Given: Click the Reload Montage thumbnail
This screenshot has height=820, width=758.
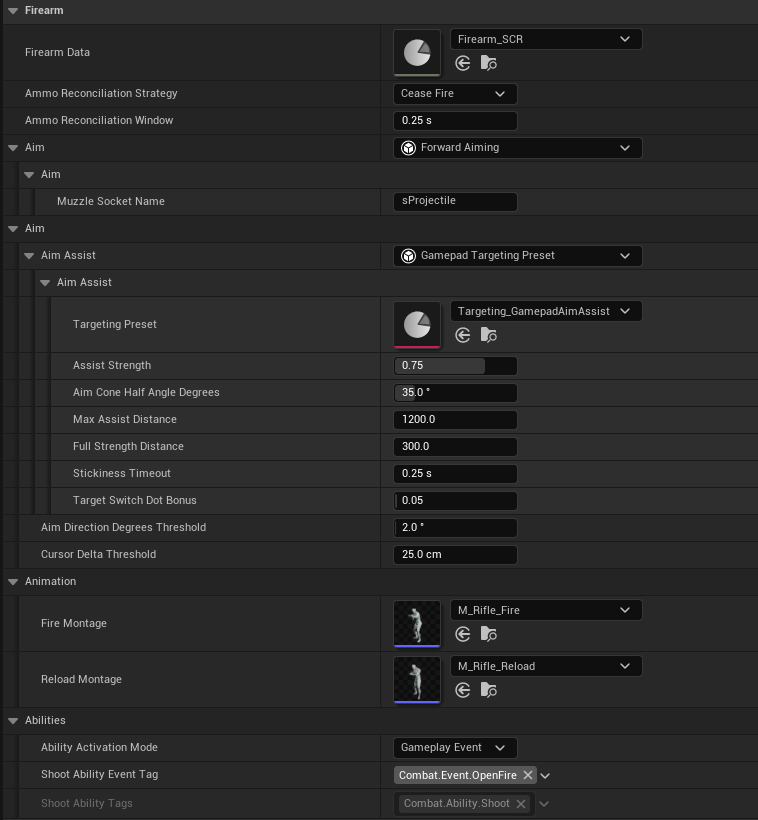Looking at the screenshot, I should (417, 680).
